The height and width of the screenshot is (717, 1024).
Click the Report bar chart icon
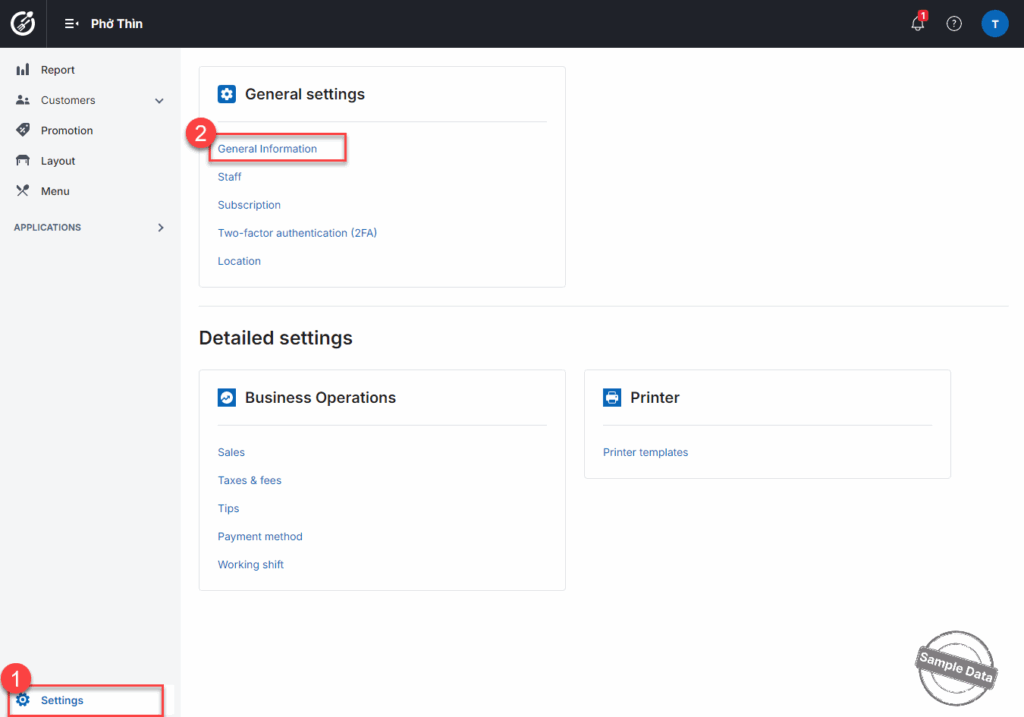coord(23,70)
